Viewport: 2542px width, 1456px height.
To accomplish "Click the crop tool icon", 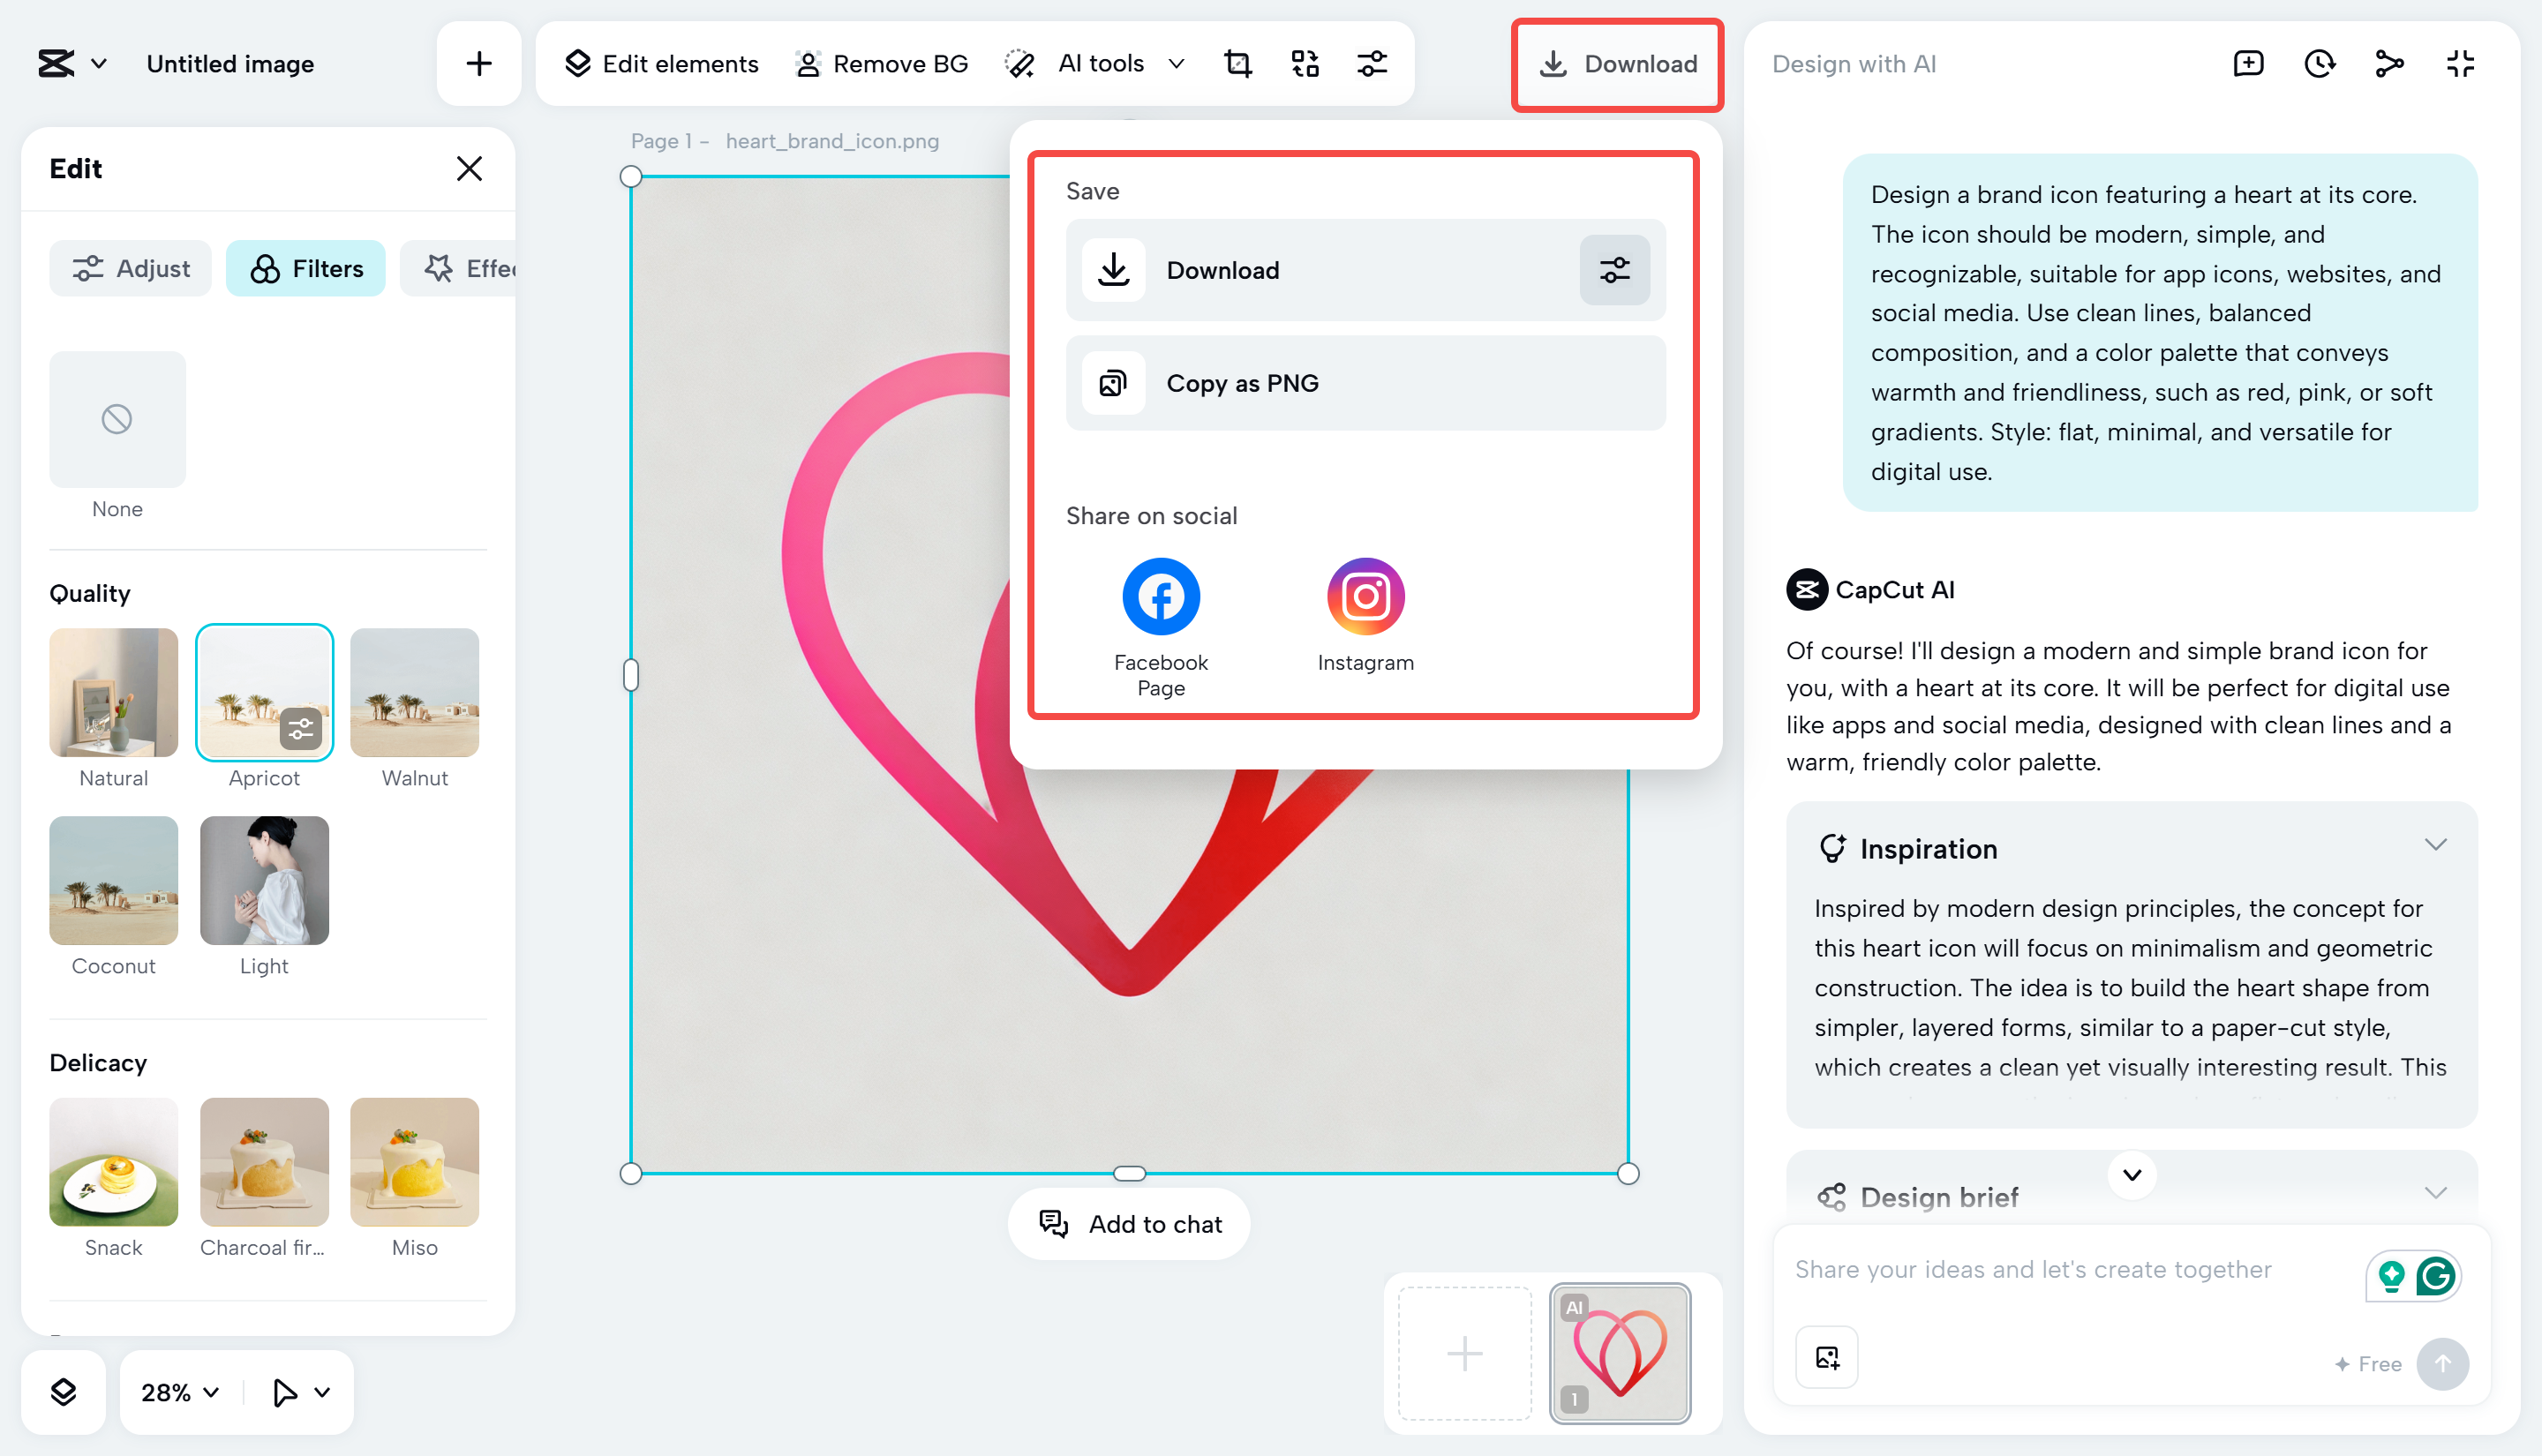I will click(x=1238, y=64).
